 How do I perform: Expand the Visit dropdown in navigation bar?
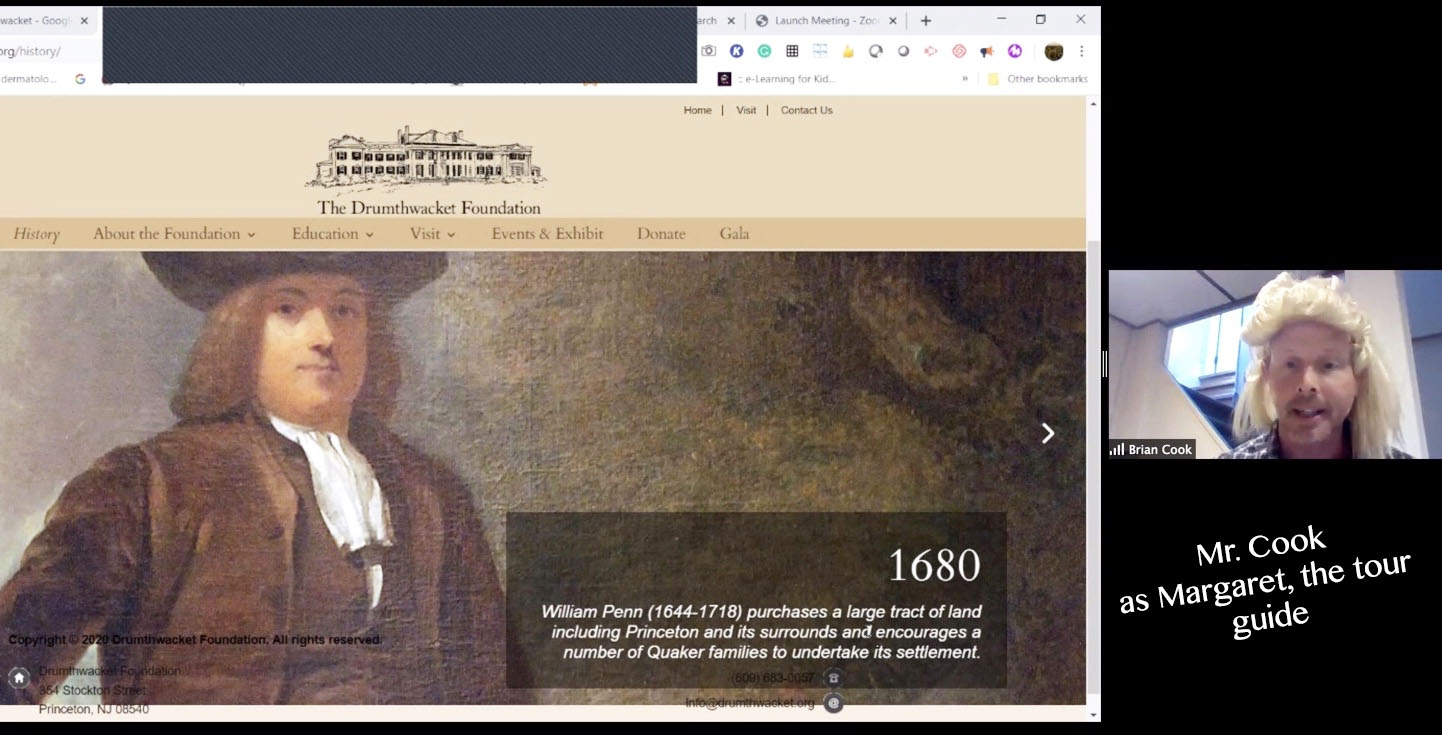pyautogui.click(x=432, y=234)
